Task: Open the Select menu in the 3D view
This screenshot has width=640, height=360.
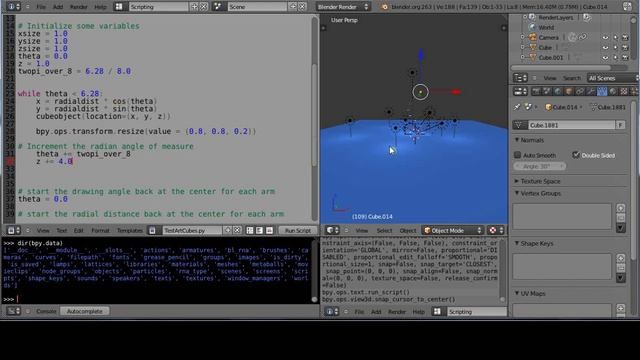Action: 384,230
